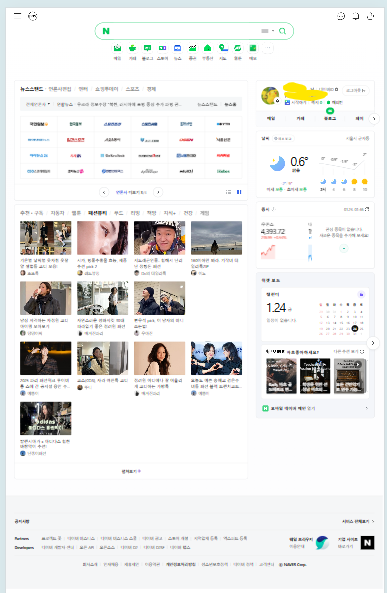Image resolution: width=387 pixels, height=593 pixels.
Task: Click the refresh icon beside VIBE recommendations
Action: click(x=362, y=351)
